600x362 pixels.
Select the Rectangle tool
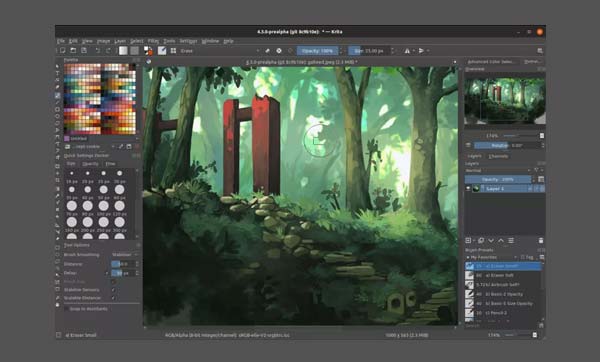[57, 109]
